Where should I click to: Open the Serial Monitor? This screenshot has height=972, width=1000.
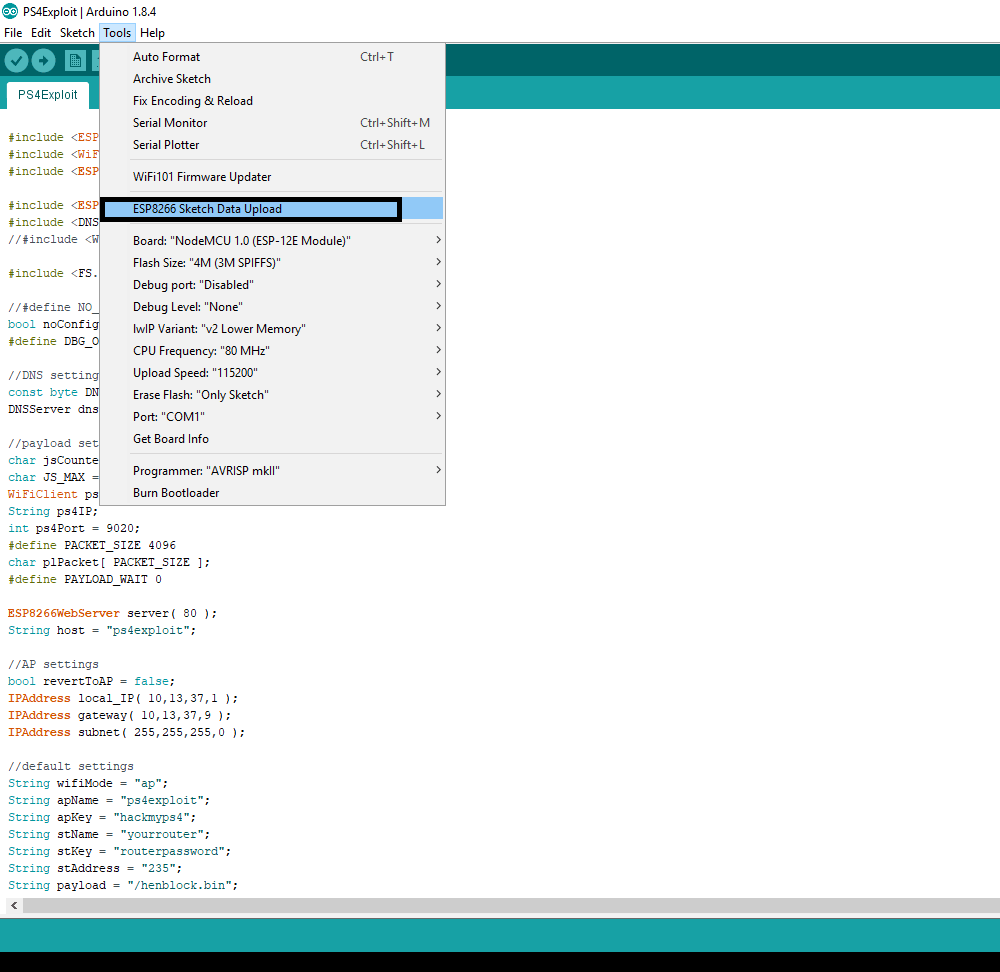272,122
